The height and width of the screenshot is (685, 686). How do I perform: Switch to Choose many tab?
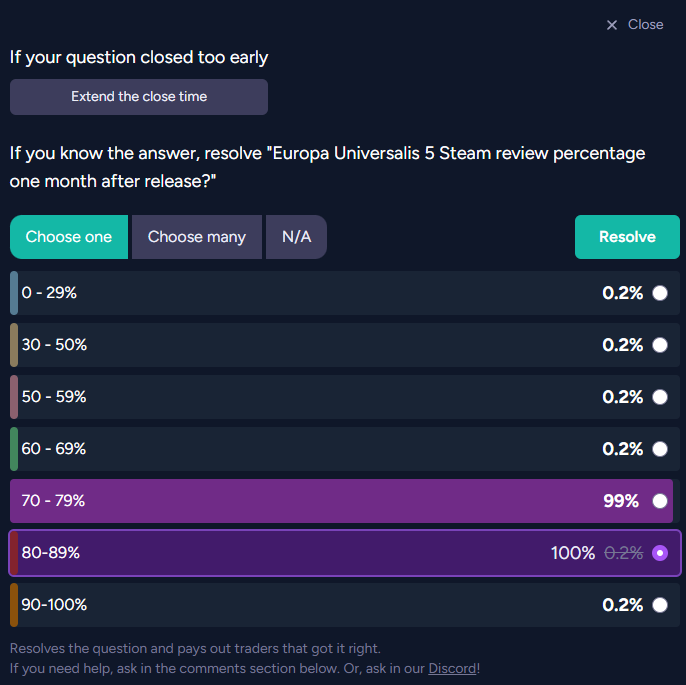pyautogui.click(x=197, y=237)
